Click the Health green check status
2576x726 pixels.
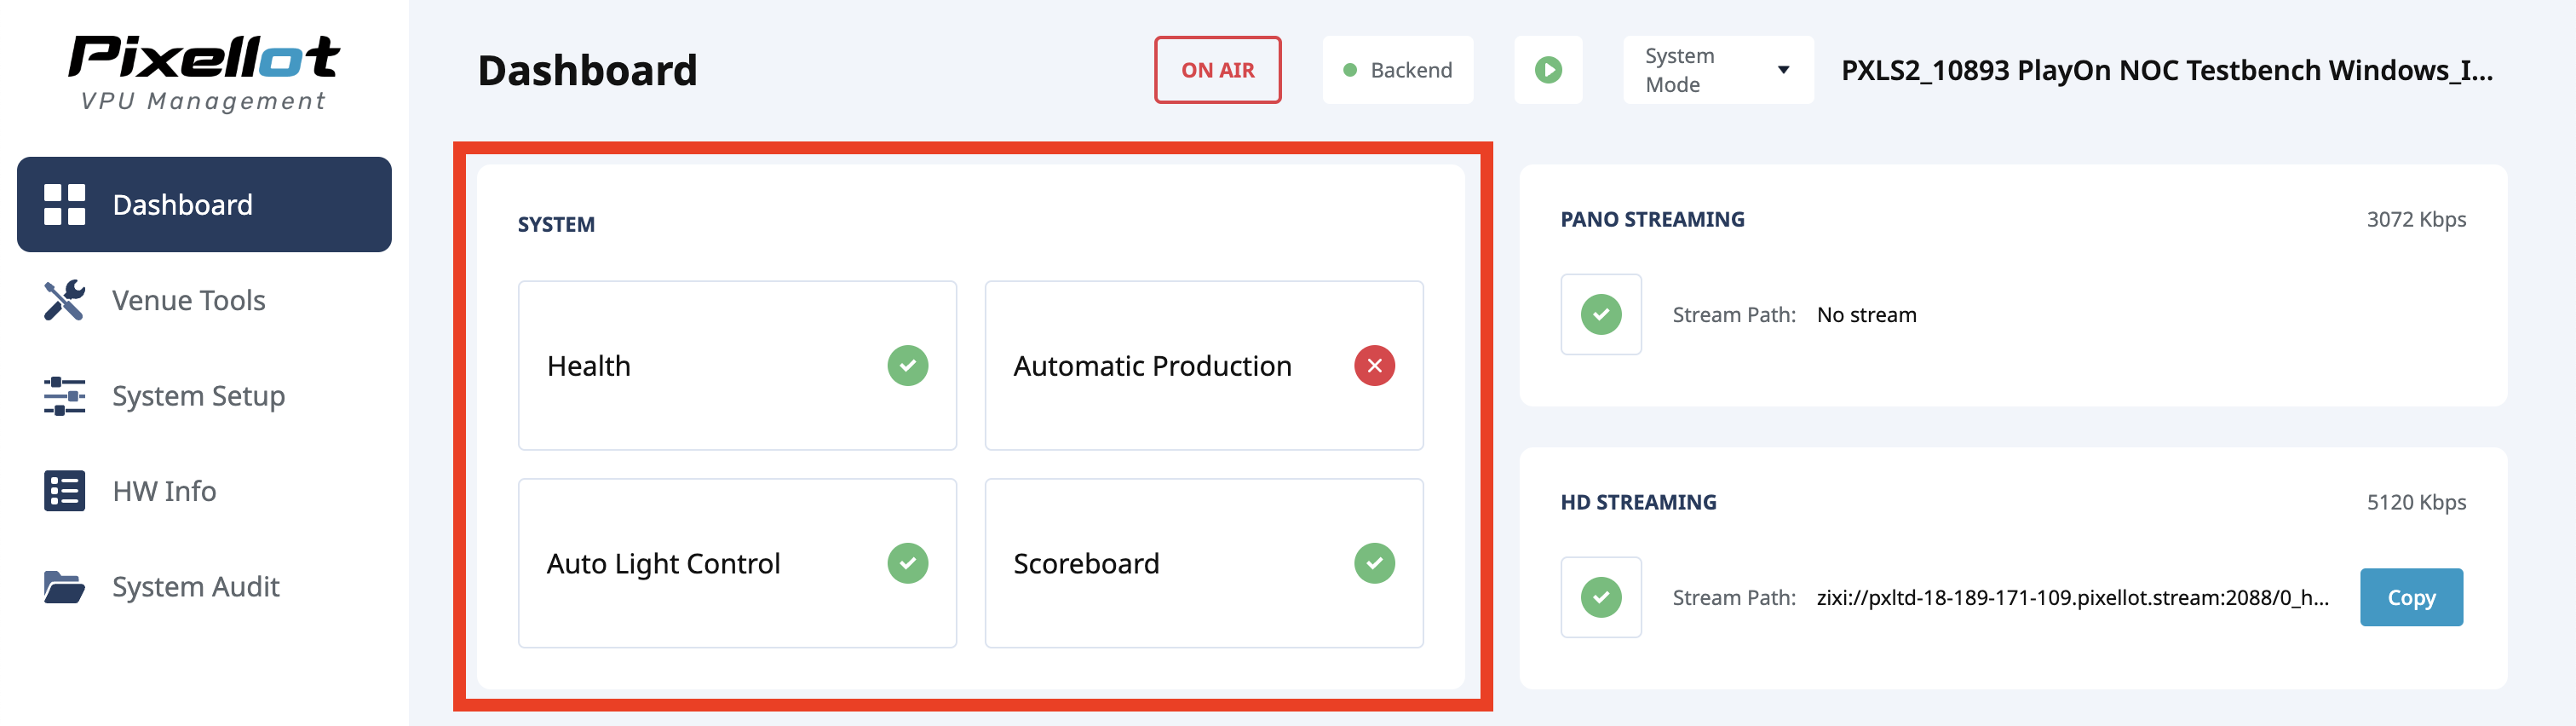(x=907, y=366)
